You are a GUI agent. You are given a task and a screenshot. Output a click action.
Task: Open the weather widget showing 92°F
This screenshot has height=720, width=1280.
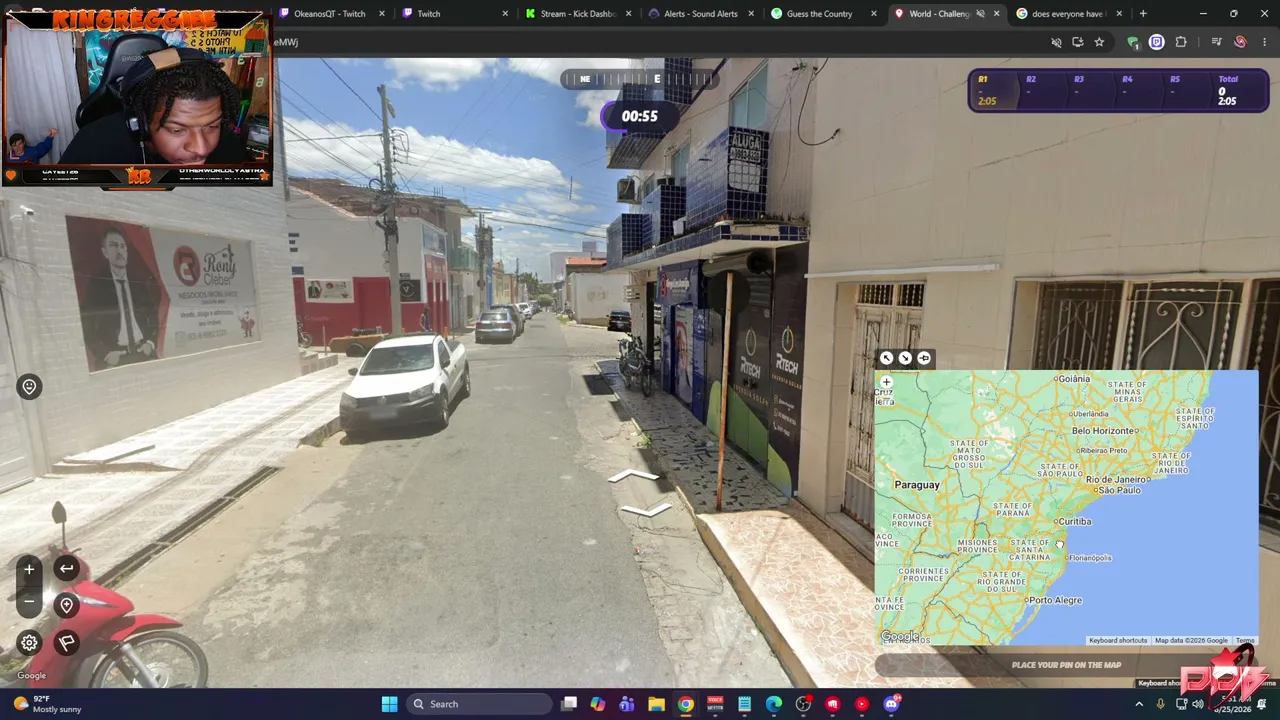click(x=45, y=704)
